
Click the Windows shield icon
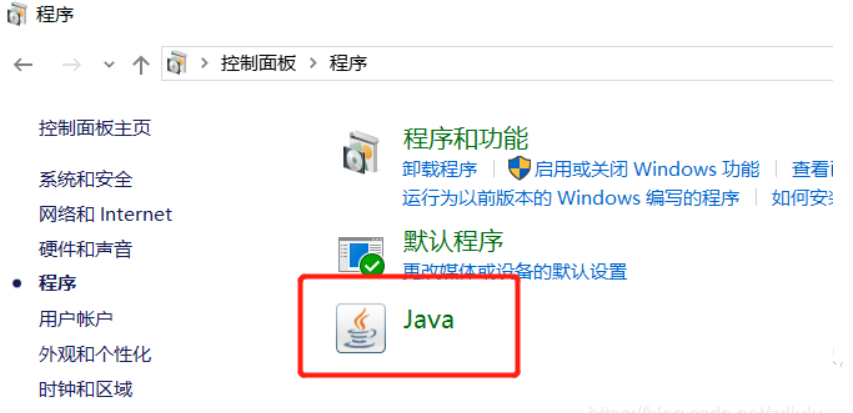(519, 169)
